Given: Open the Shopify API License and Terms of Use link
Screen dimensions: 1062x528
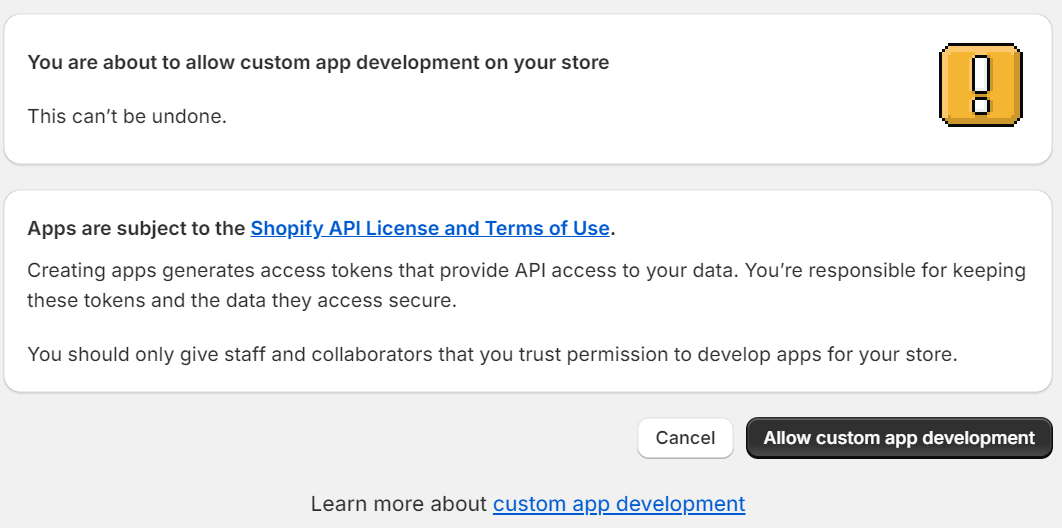Looking at the screenshot, I should click(429, 228).
